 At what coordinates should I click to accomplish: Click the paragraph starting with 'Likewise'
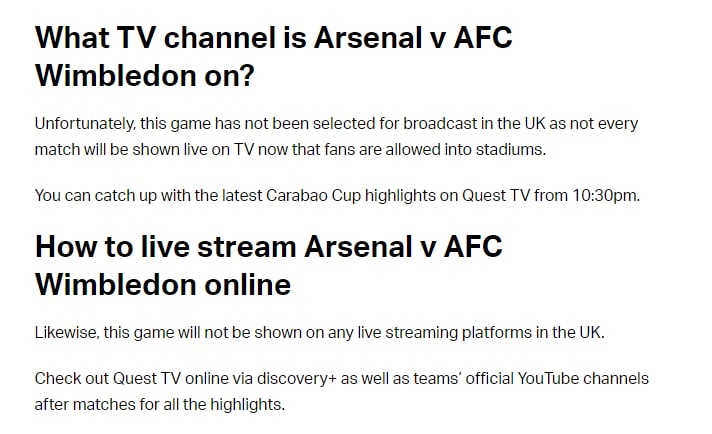coord(319,333)
